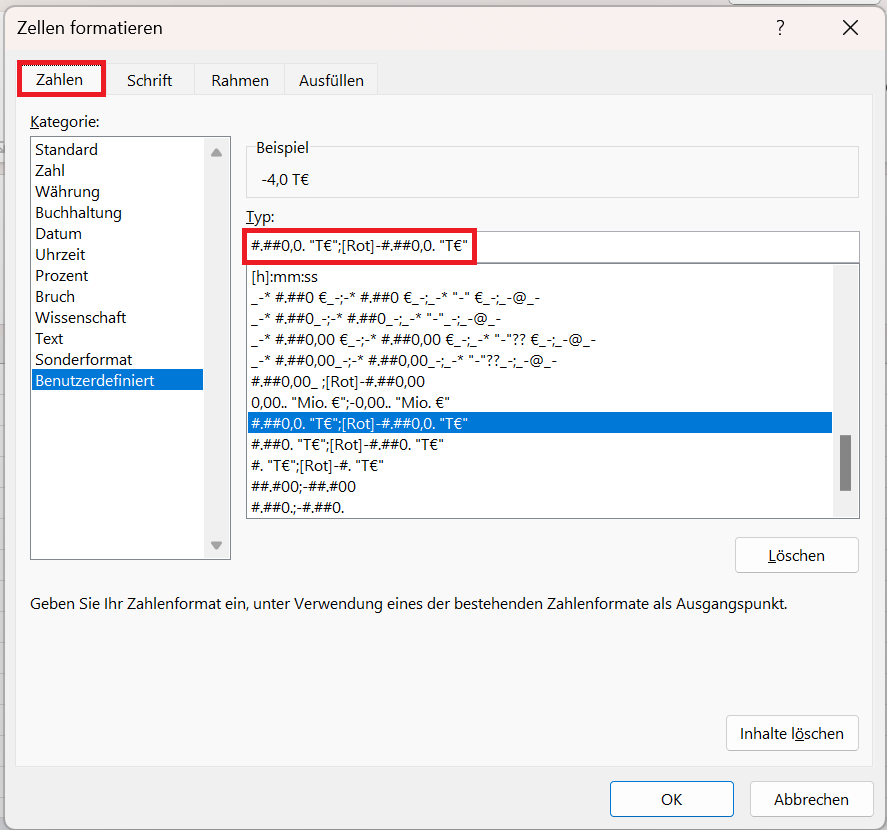Image resolution: width=887 pixels, height=830 pixels.
Task: Click the Löschen button
Action: 796,555
